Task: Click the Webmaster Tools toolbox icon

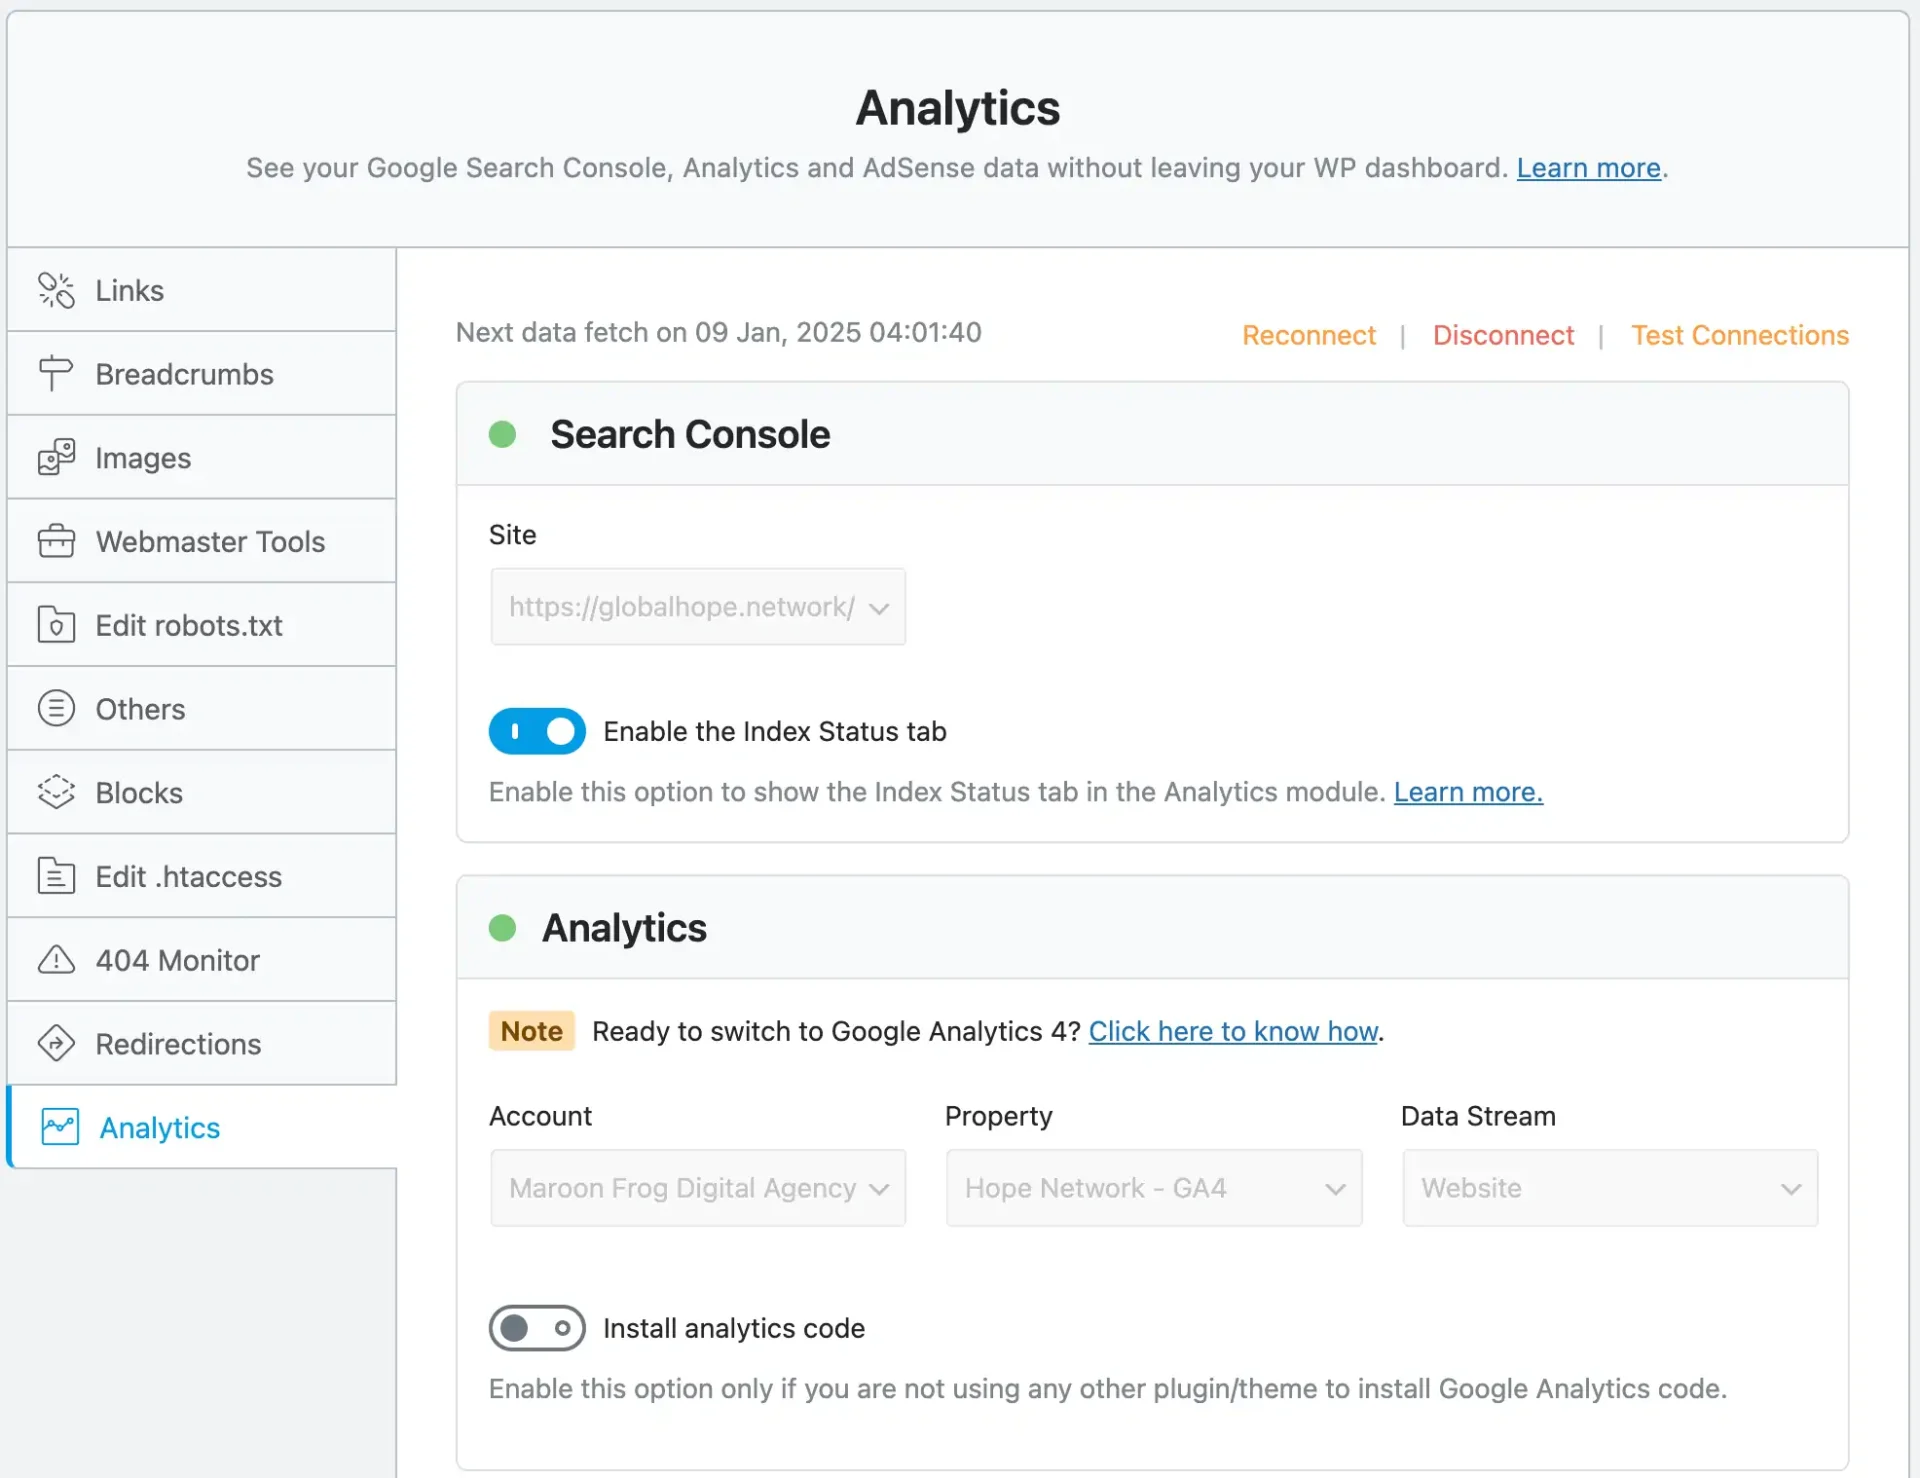Action: (x=56, y=541)
